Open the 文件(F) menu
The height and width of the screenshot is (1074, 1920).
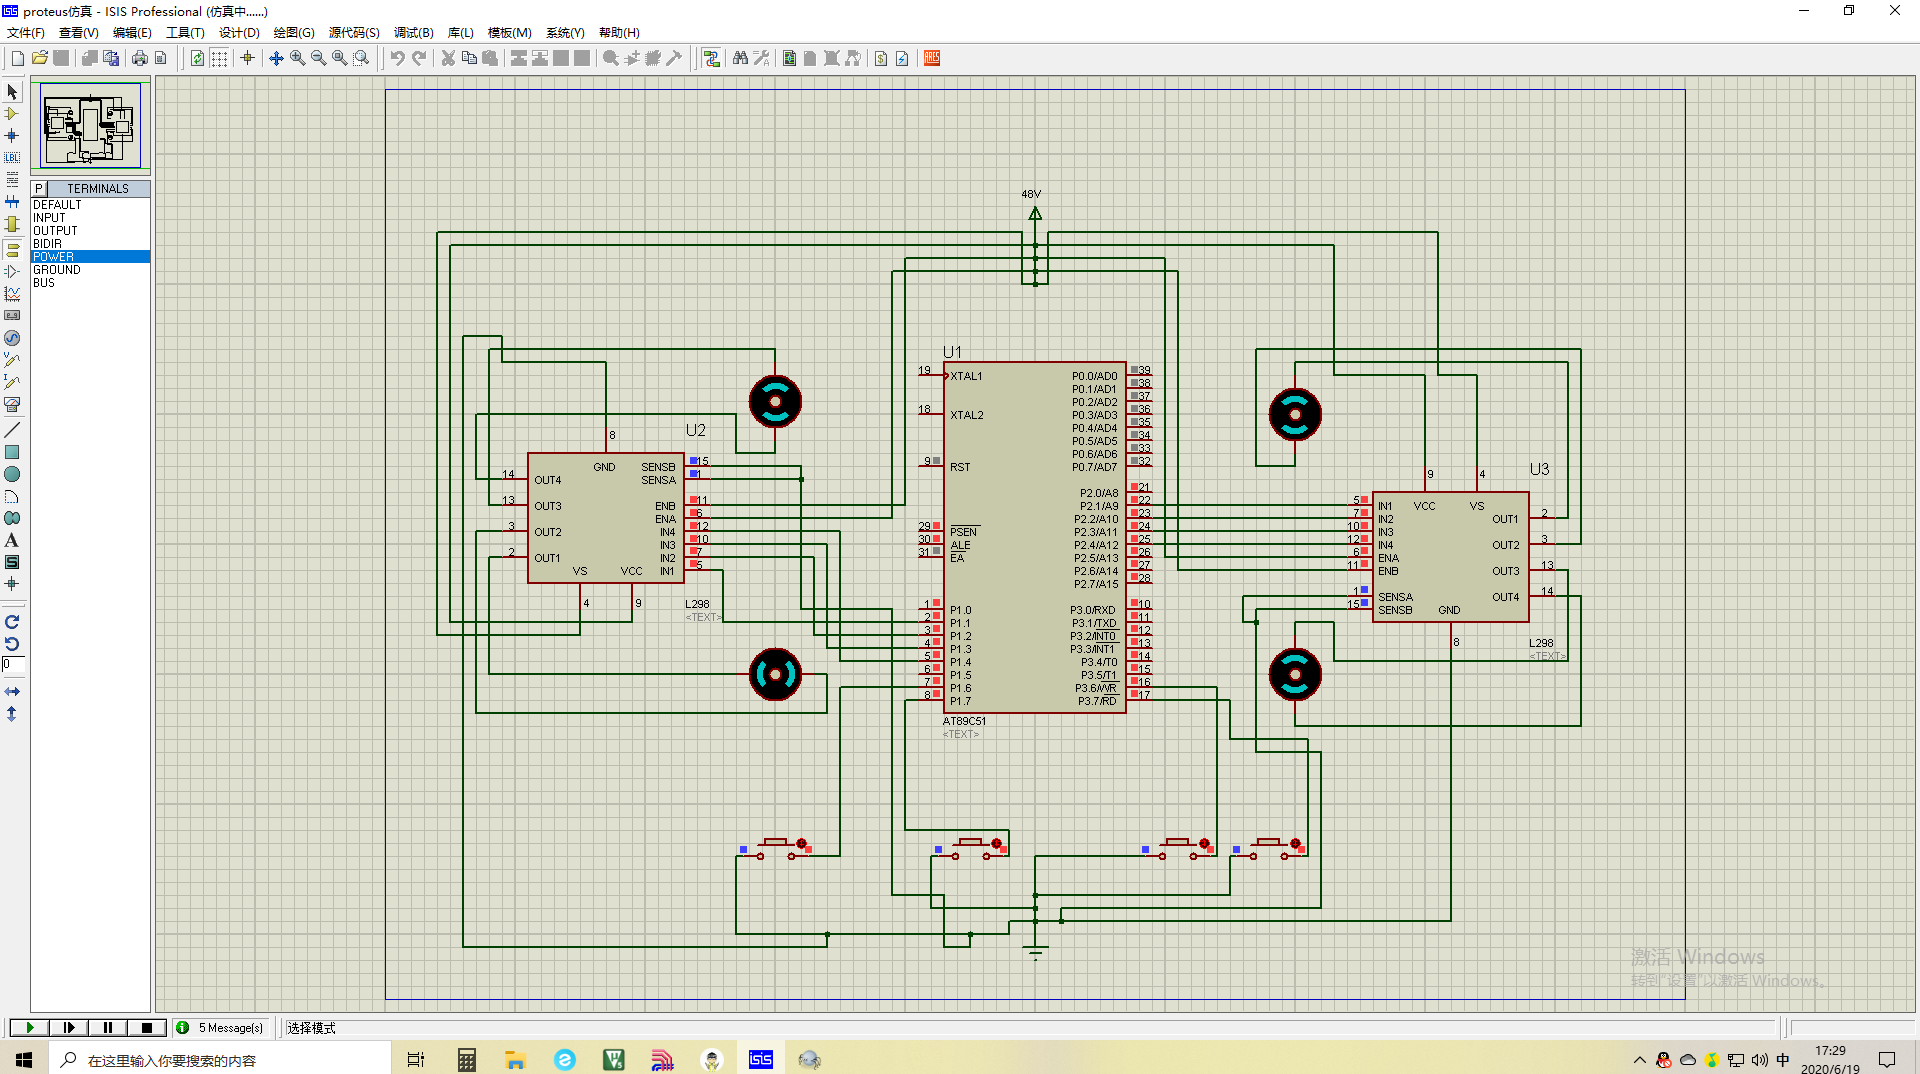[26, 33]
